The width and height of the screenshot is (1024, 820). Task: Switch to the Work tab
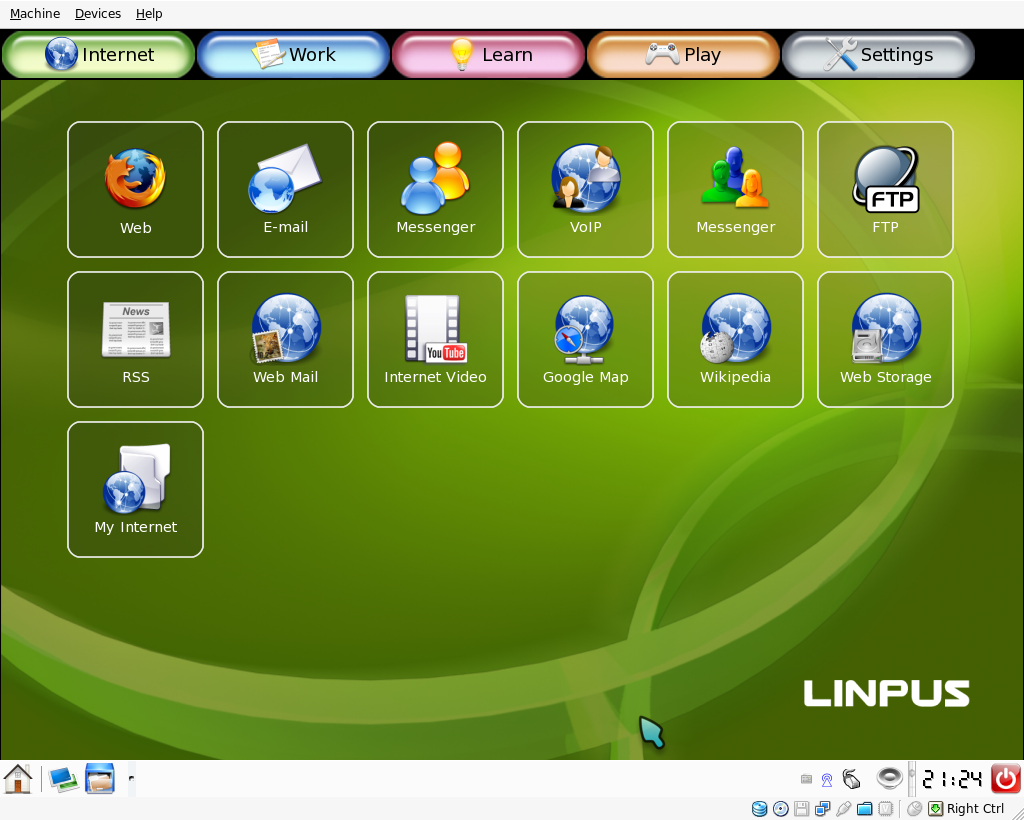click(x=292, y=54)
